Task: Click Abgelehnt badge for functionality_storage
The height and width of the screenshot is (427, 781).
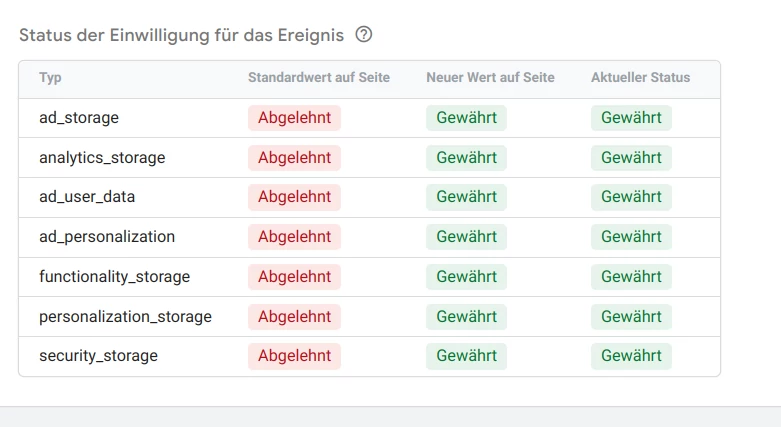Action: [x=294, y=277]
